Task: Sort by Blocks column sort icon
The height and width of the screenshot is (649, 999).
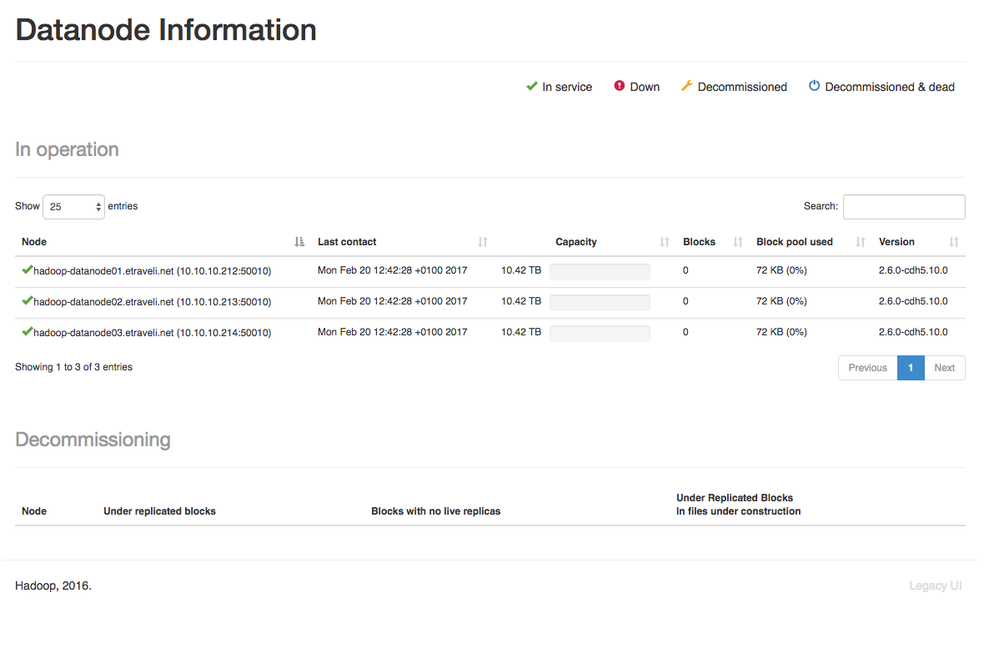Action: point(738,242)
